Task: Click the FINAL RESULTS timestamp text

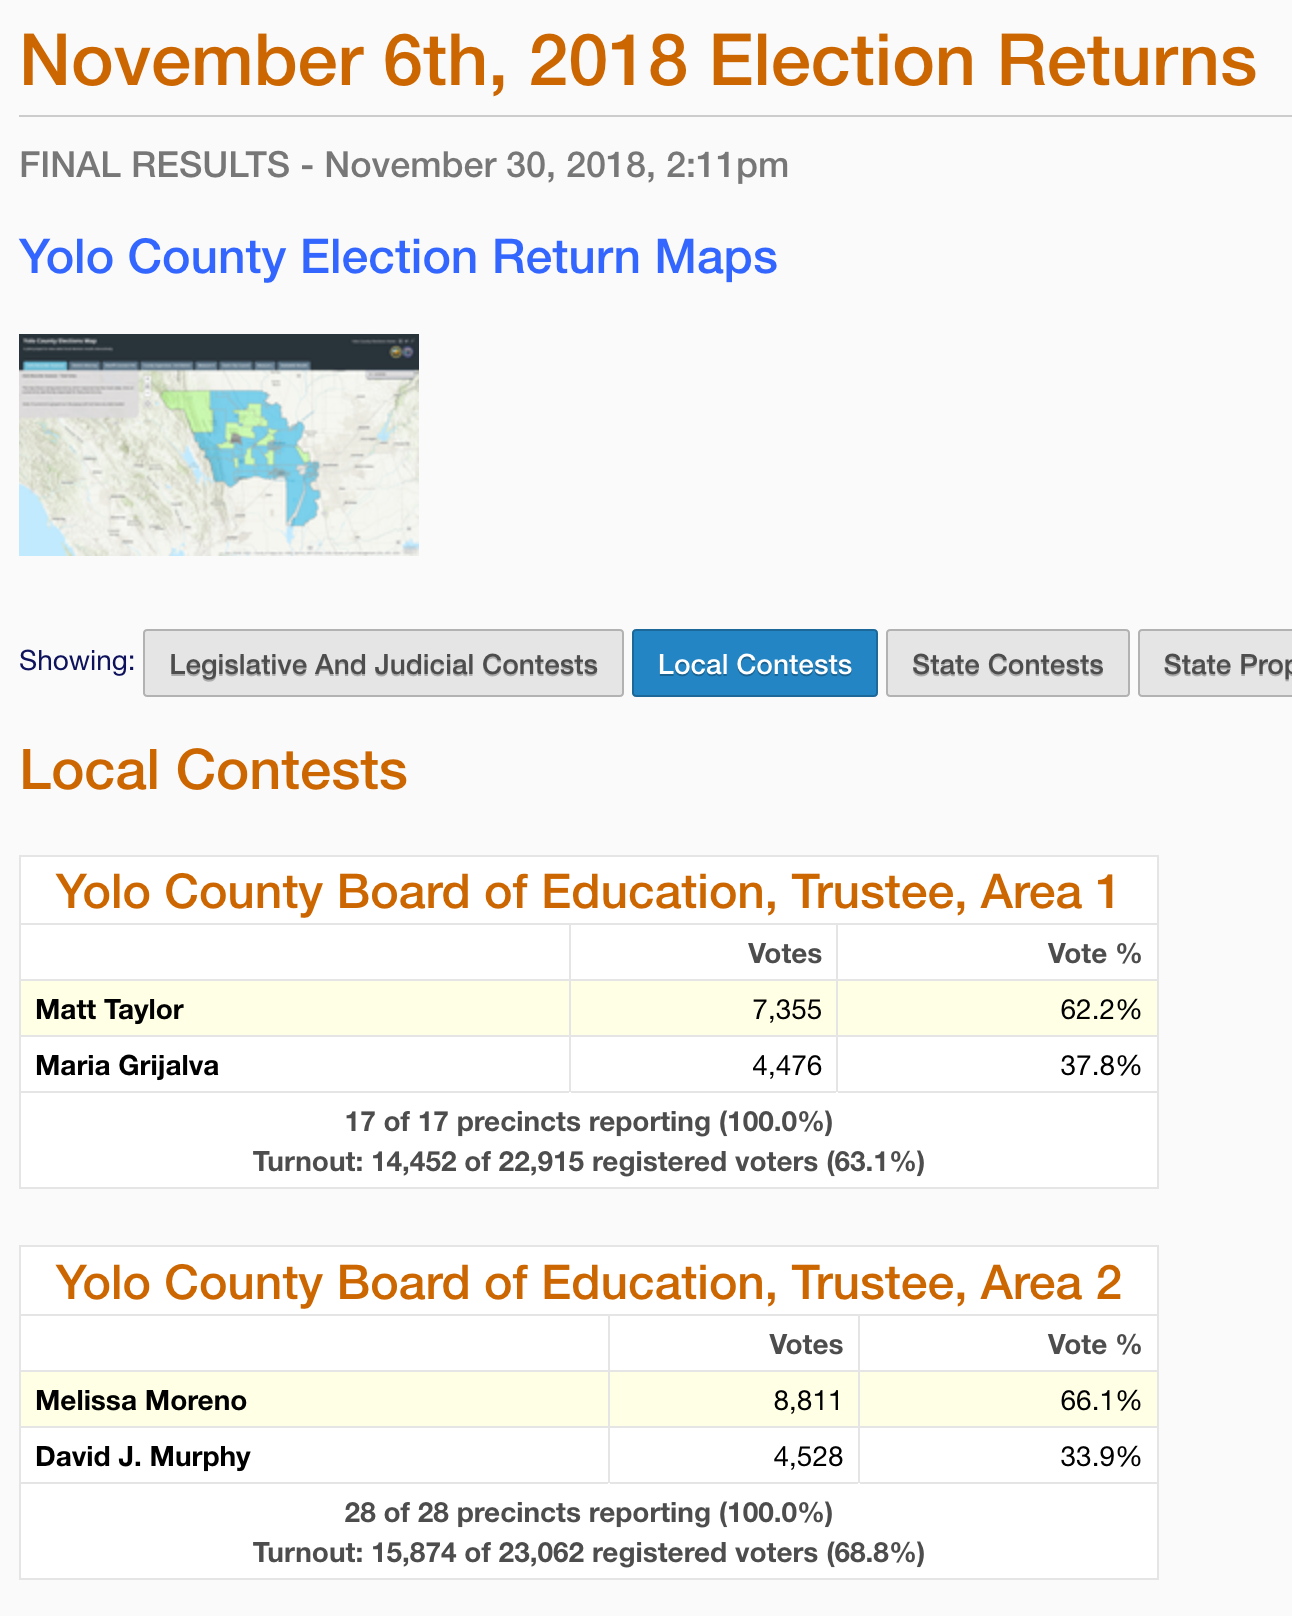Action: (x=404, y=164)
